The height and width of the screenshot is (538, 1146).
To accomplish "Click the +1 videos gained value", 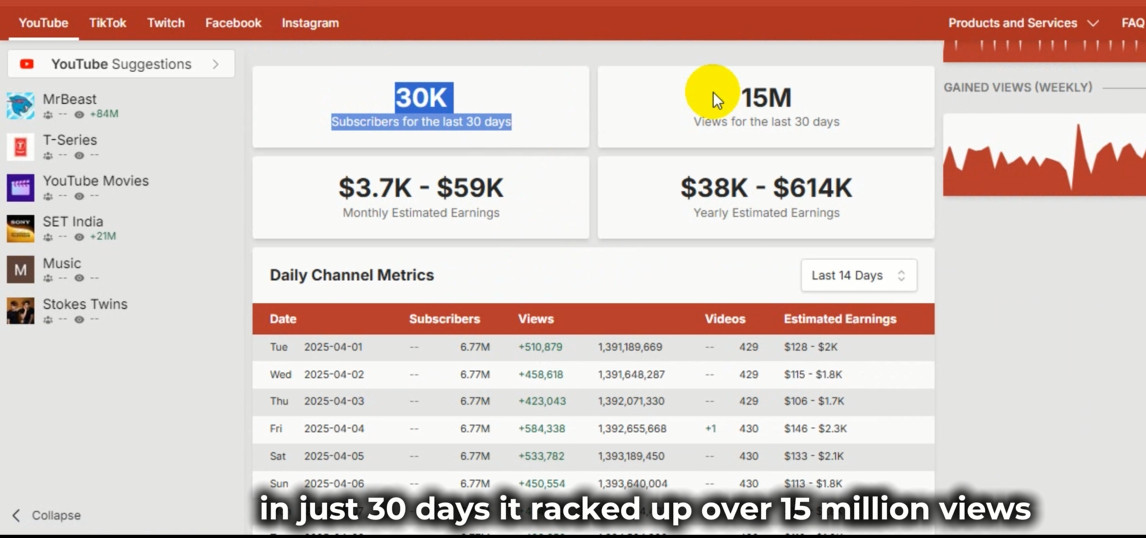I will 710,428.
